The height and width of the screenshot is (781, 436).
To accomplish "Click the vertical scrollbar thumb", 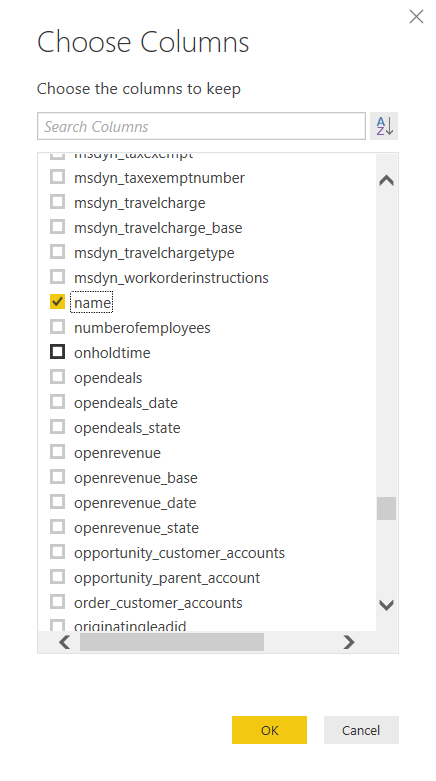I will pyautogui.click(x=386, y=509).
